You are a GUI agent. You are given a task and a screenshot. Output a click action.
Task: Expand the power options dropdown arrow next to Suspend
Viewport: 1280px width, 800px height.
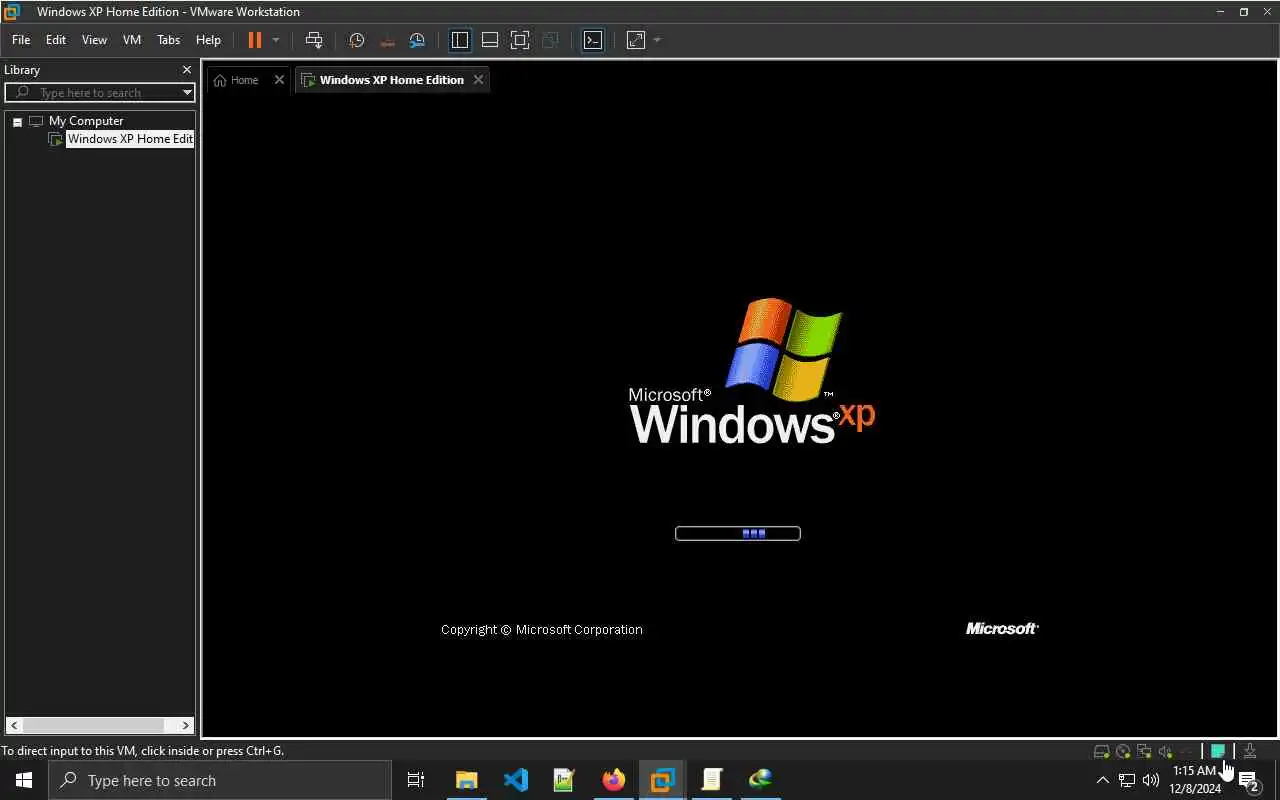[x=276, y=40]
